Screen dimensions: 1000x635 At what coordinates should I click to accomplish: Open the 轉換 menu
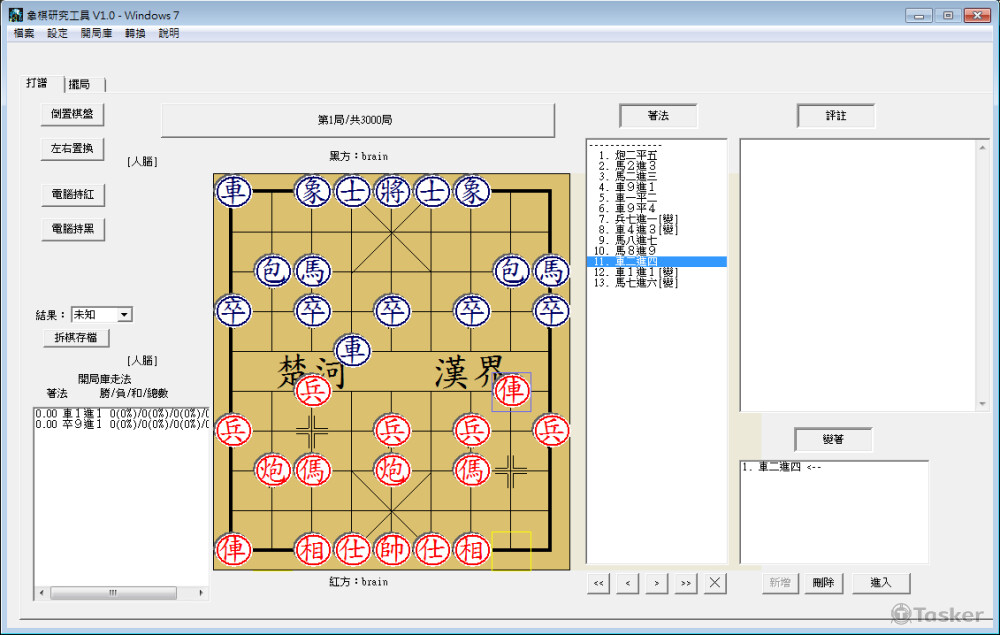[134, 32]
